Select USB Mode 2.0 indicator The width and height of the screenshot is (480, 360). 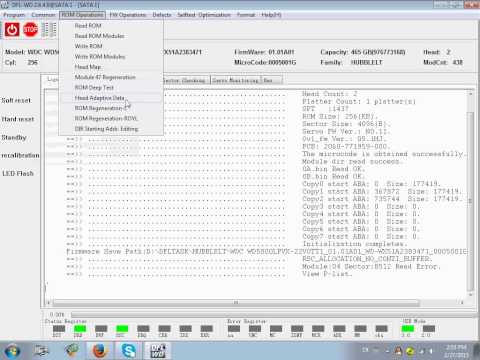click(428, 329)
